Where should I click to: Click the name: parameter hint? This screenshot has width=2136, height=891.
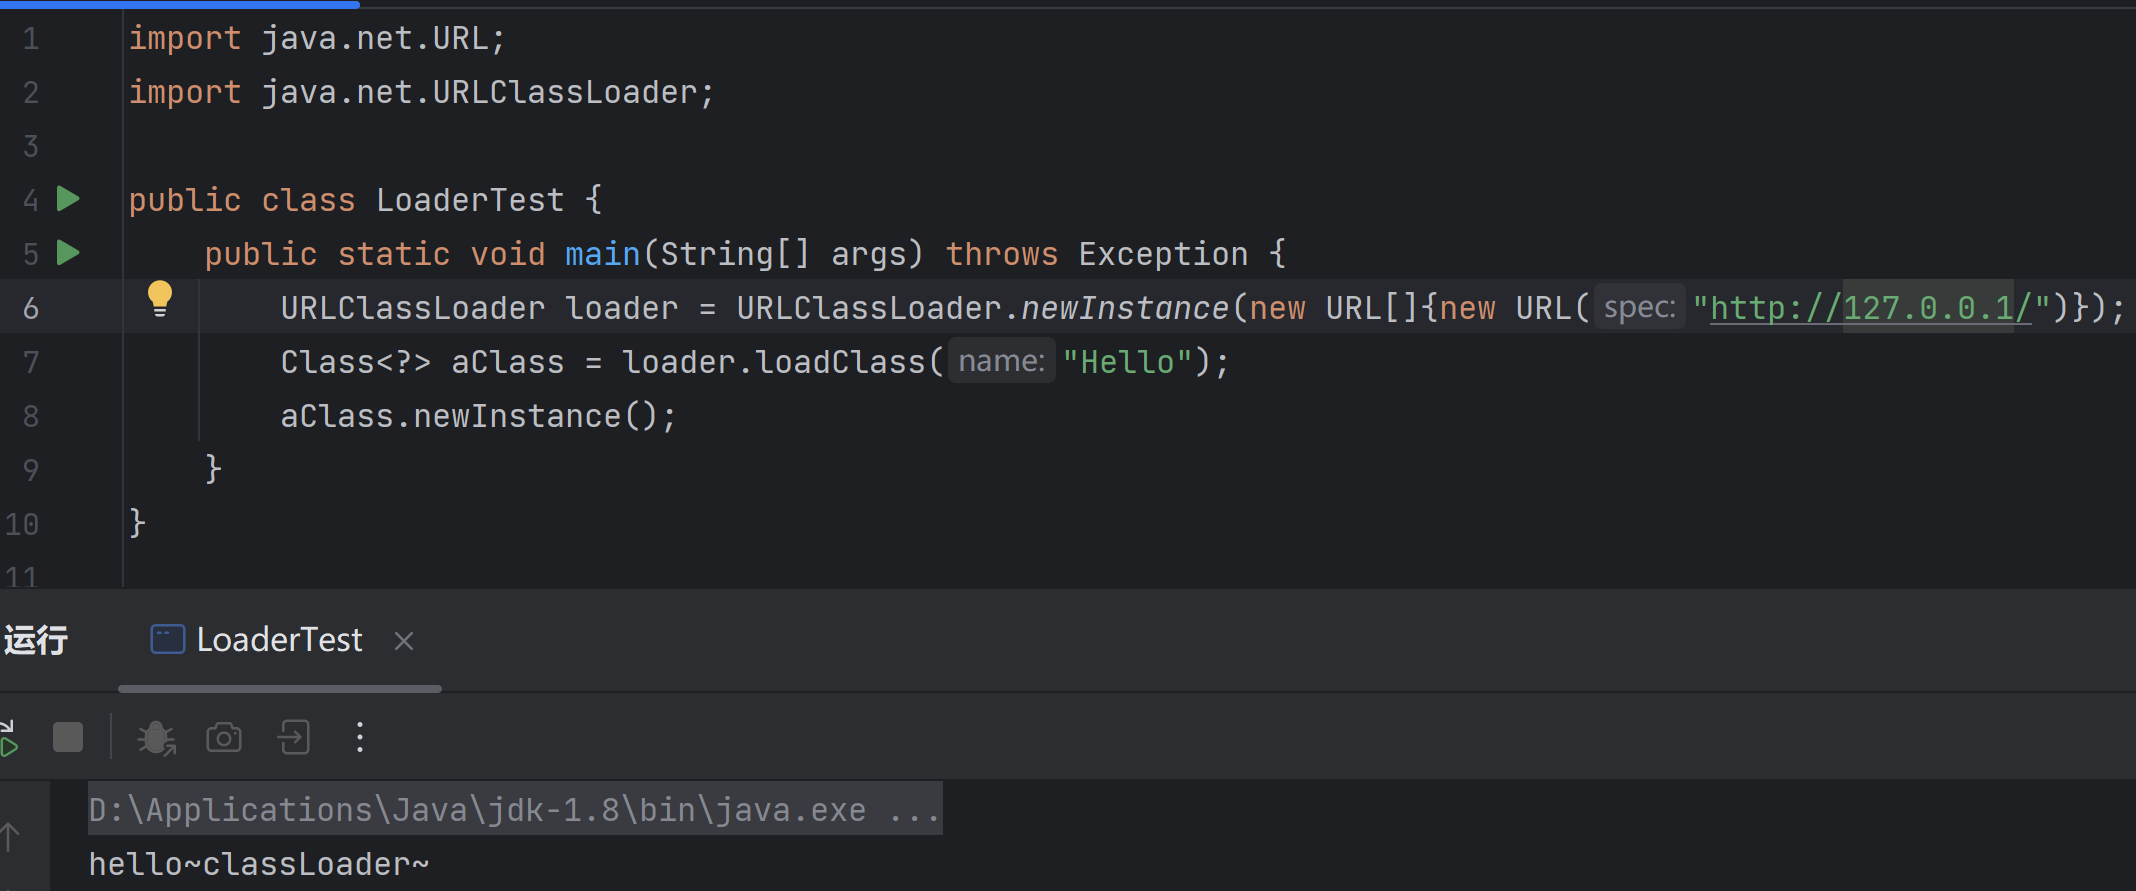coord(1001,361)
